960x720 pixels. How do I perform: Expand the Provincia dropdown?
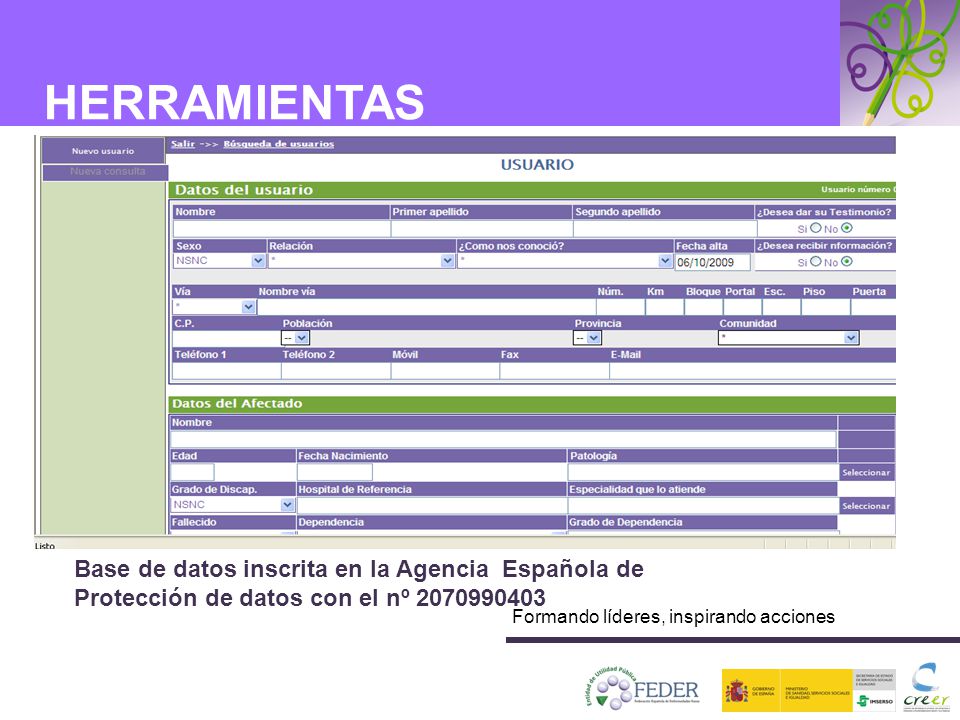click(587, 338)
